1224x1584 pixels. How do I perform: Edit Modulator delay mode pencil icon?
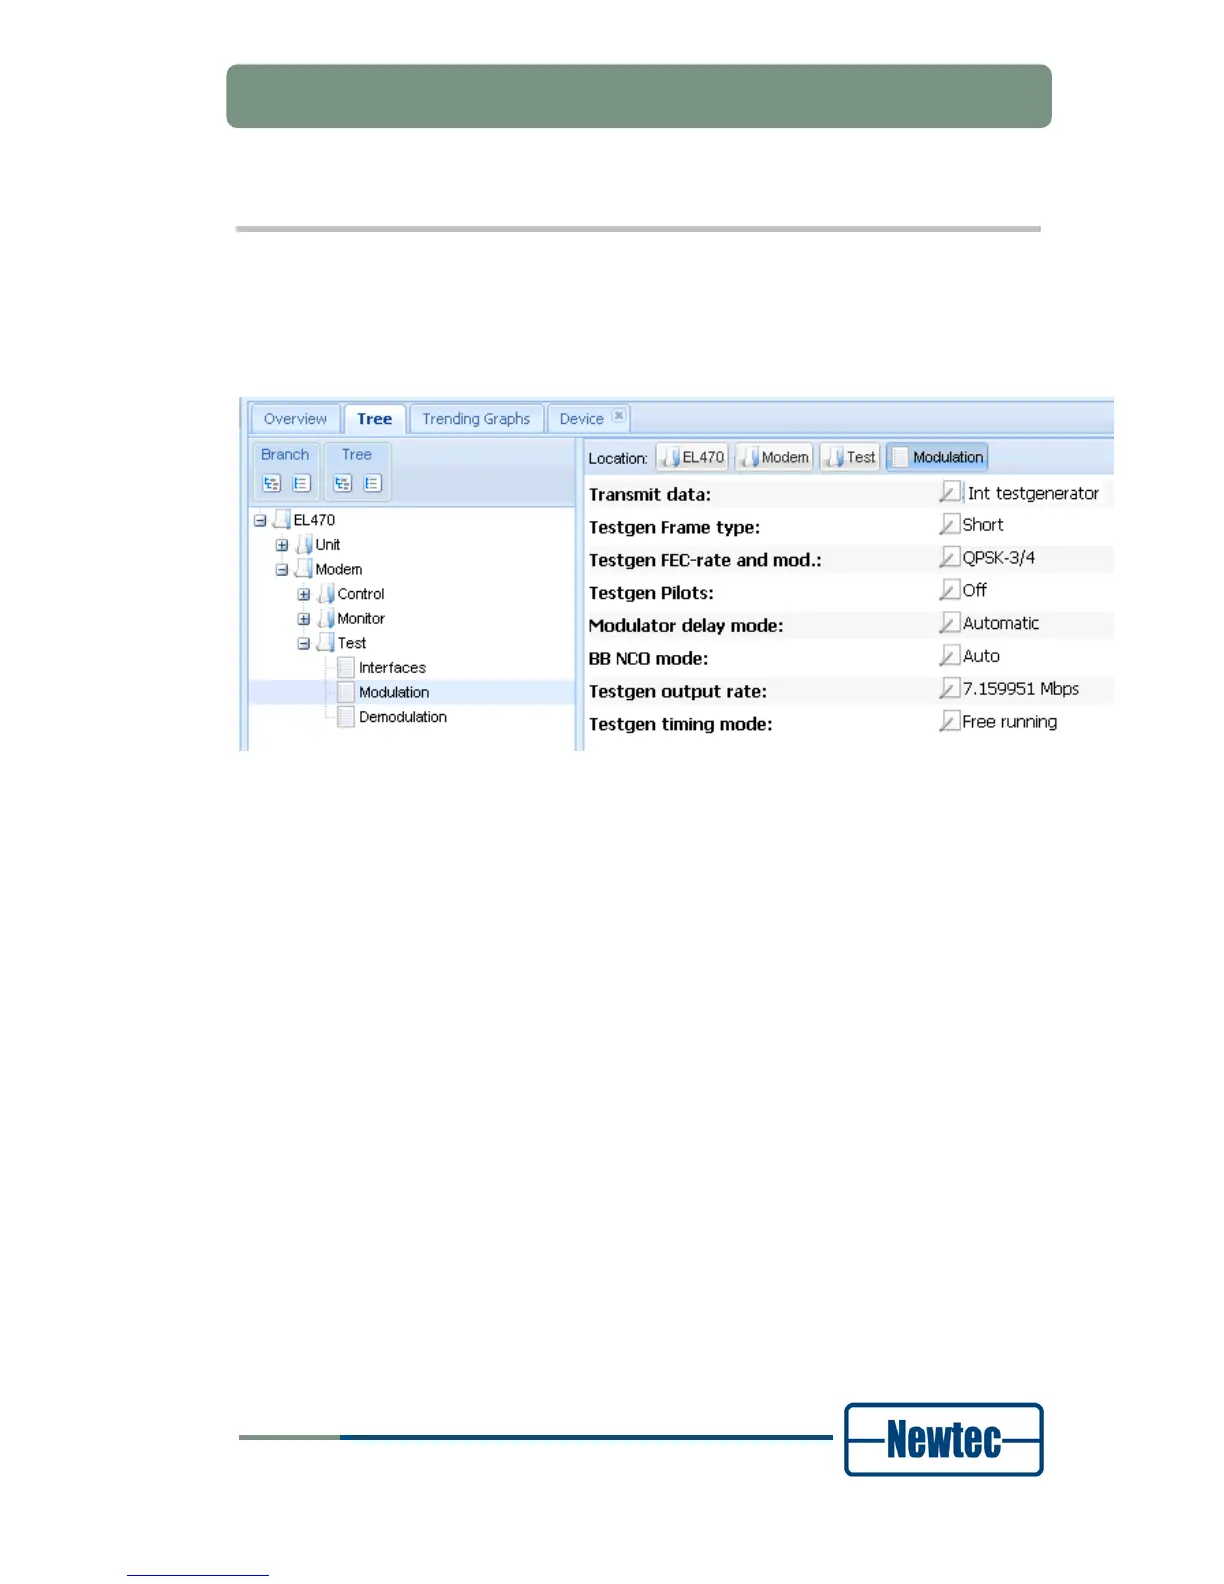[950, 623]
